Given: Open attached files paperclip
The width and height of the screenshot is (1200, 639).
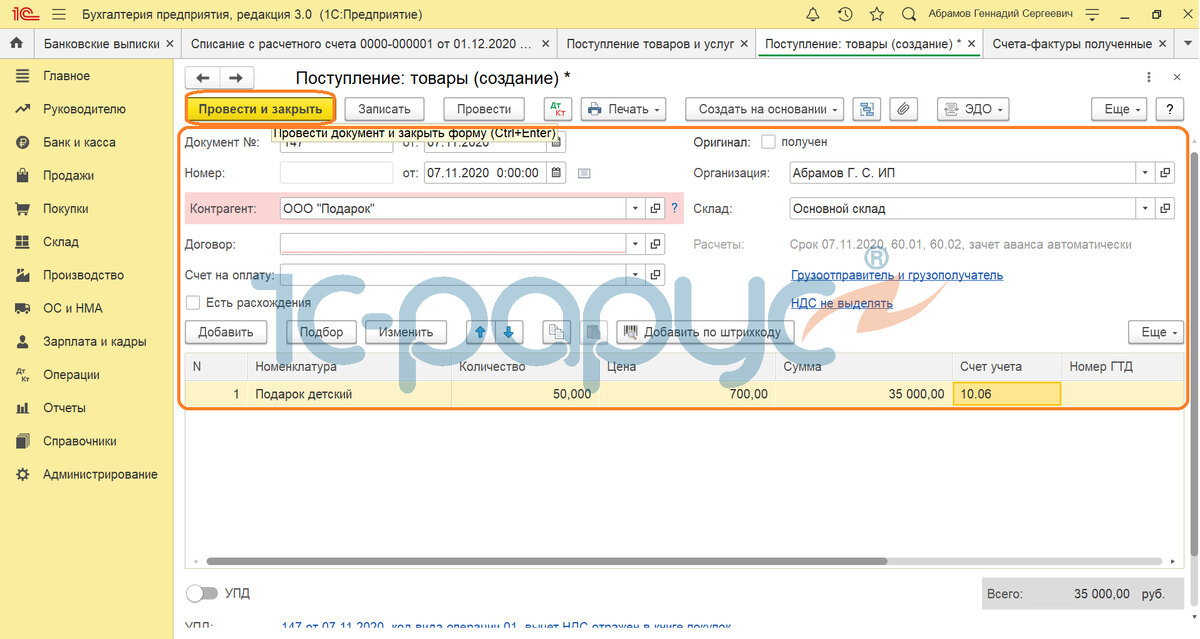Looking at the screenshot, I should click(903, 109).
